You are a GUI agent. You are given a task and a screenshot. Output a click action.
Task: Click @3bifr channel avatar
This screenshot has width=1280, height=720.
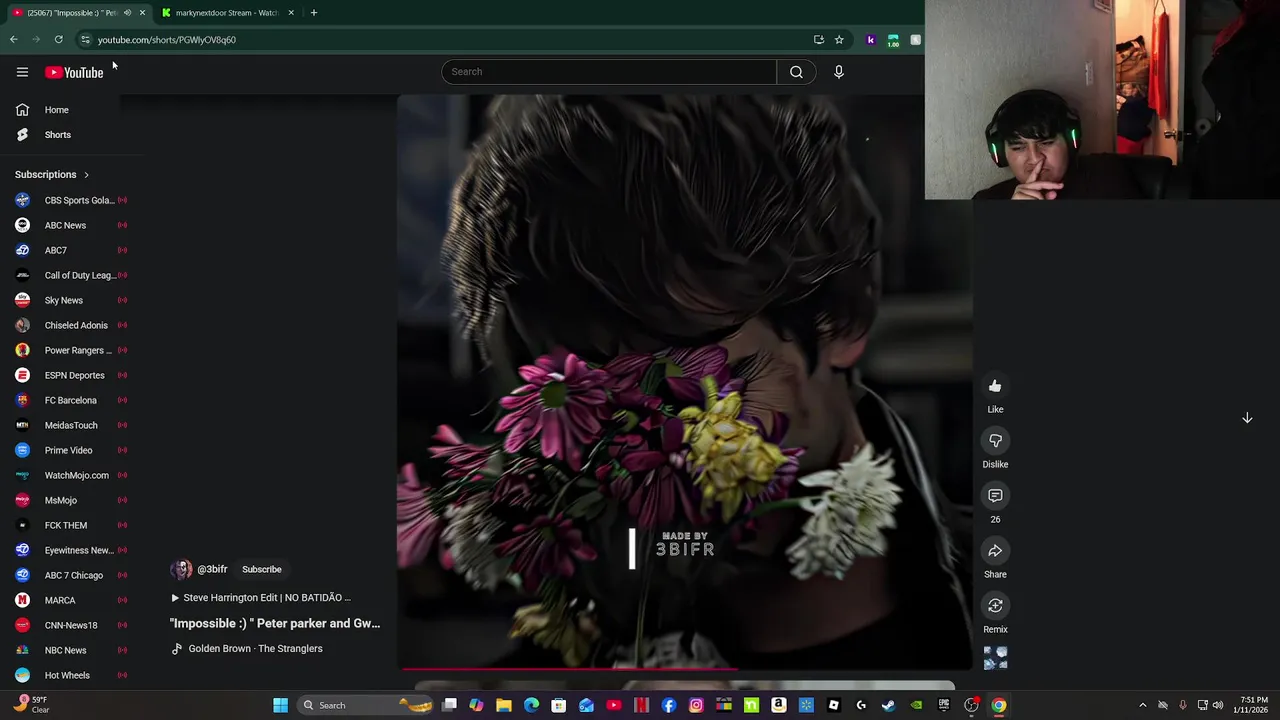(x=181, y=569)
